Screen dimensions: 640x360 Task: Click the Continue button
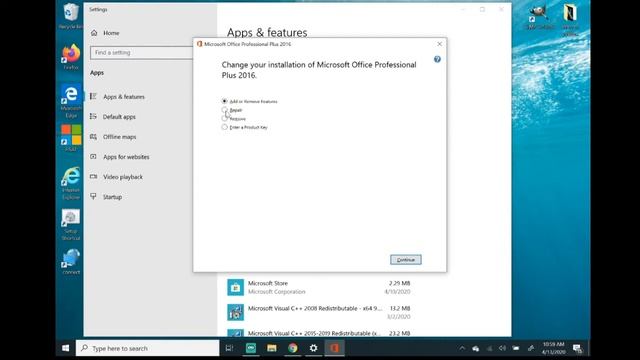tap(405, 260)
